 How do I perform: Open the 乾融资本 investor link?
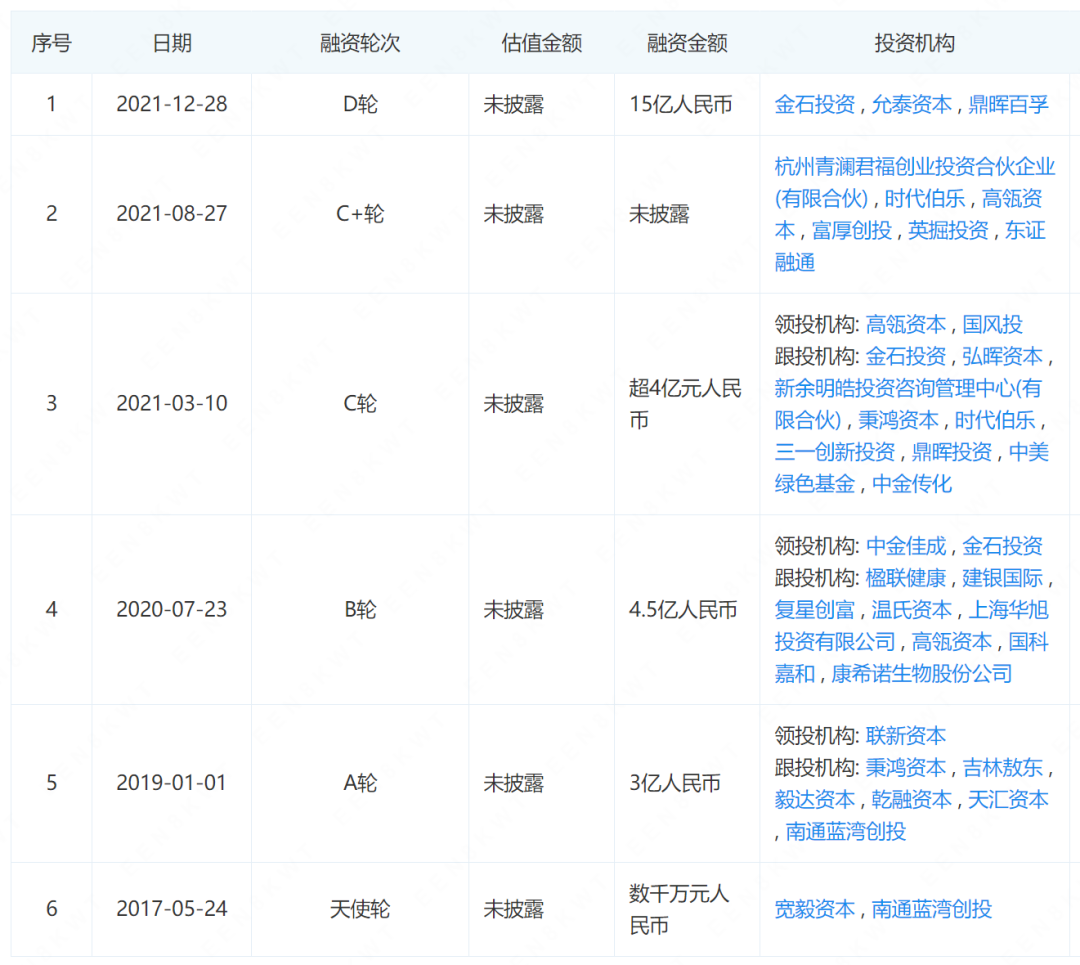(911, 800)
